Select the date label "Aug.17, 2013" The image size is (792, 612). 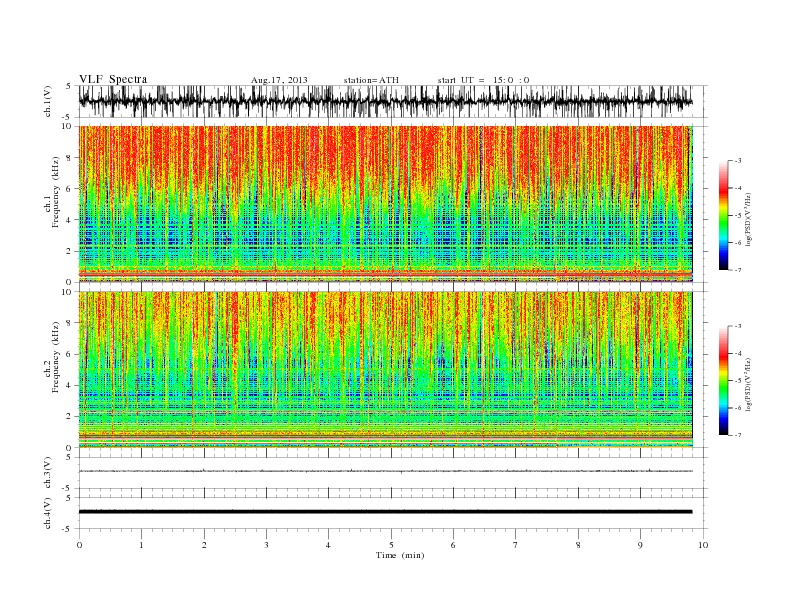pyautogui.click(x=279, y=80)
